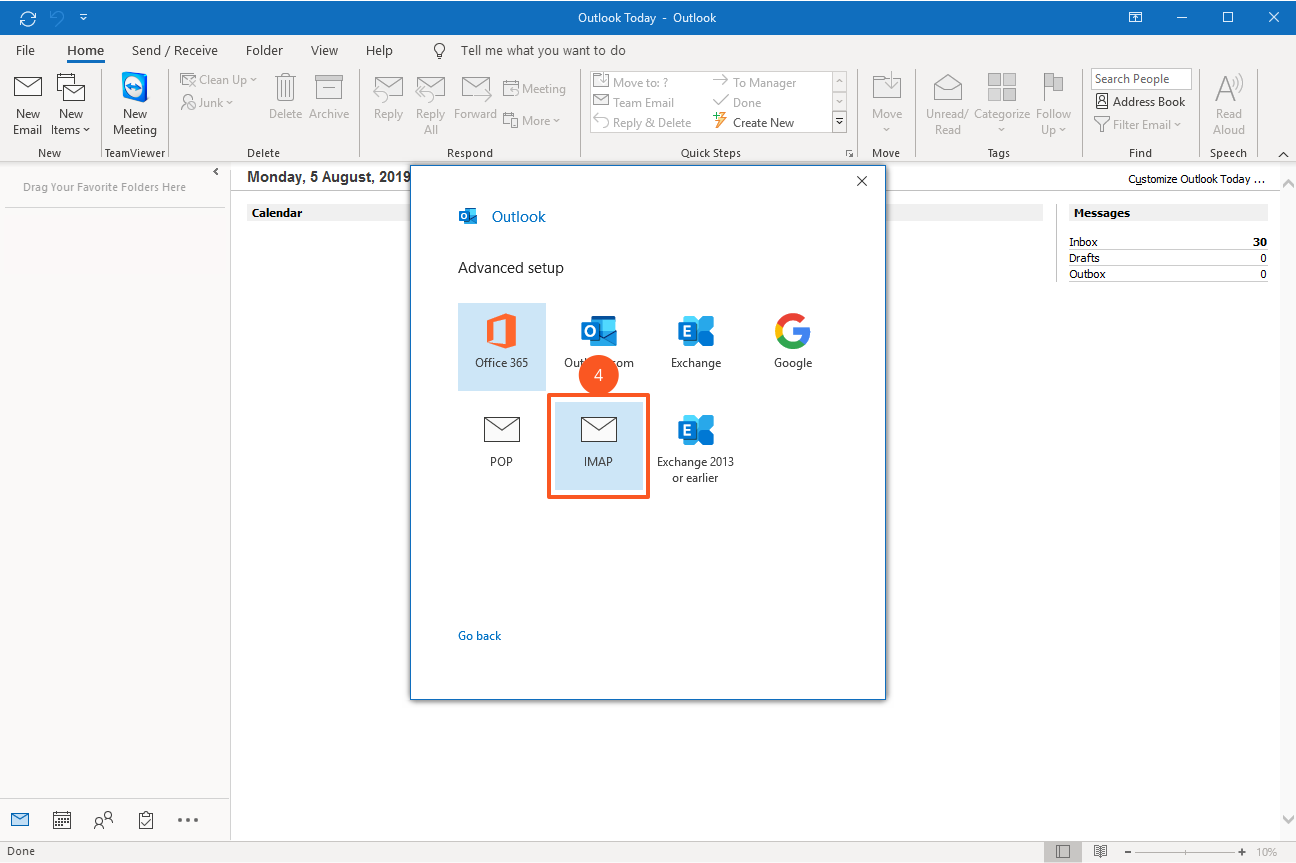Click the Search People field
Screen dimensions: 1296x863
1140,79
